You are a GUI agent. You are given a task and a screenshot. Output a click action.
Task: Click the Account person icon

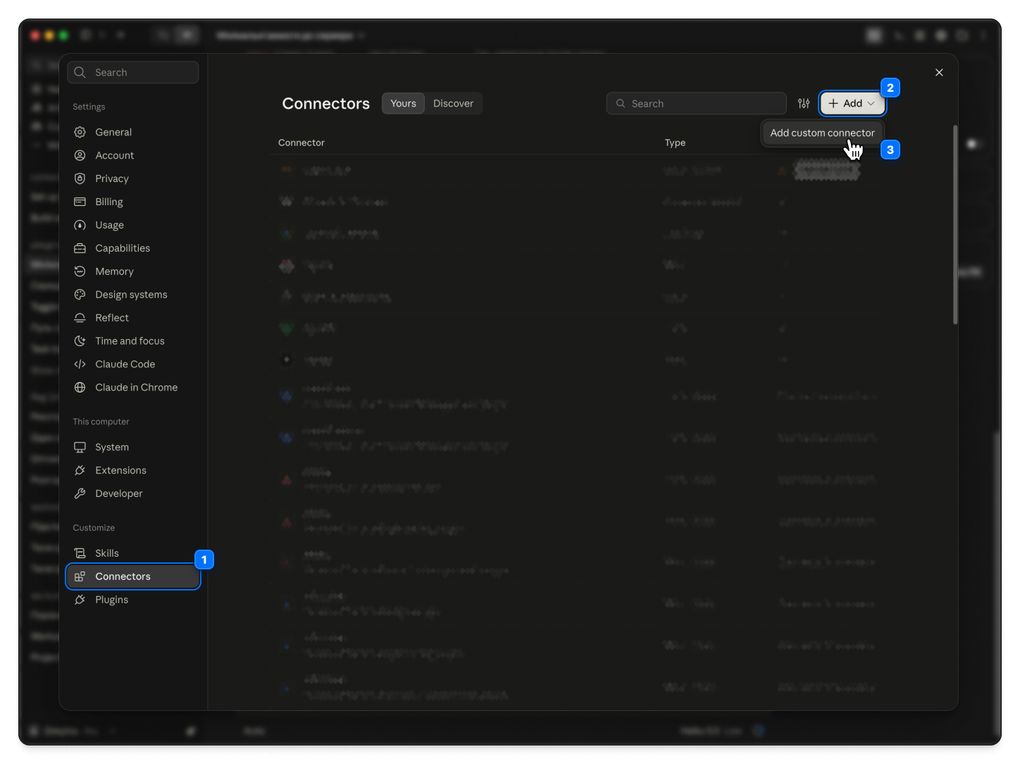click(x=80, y=156)
